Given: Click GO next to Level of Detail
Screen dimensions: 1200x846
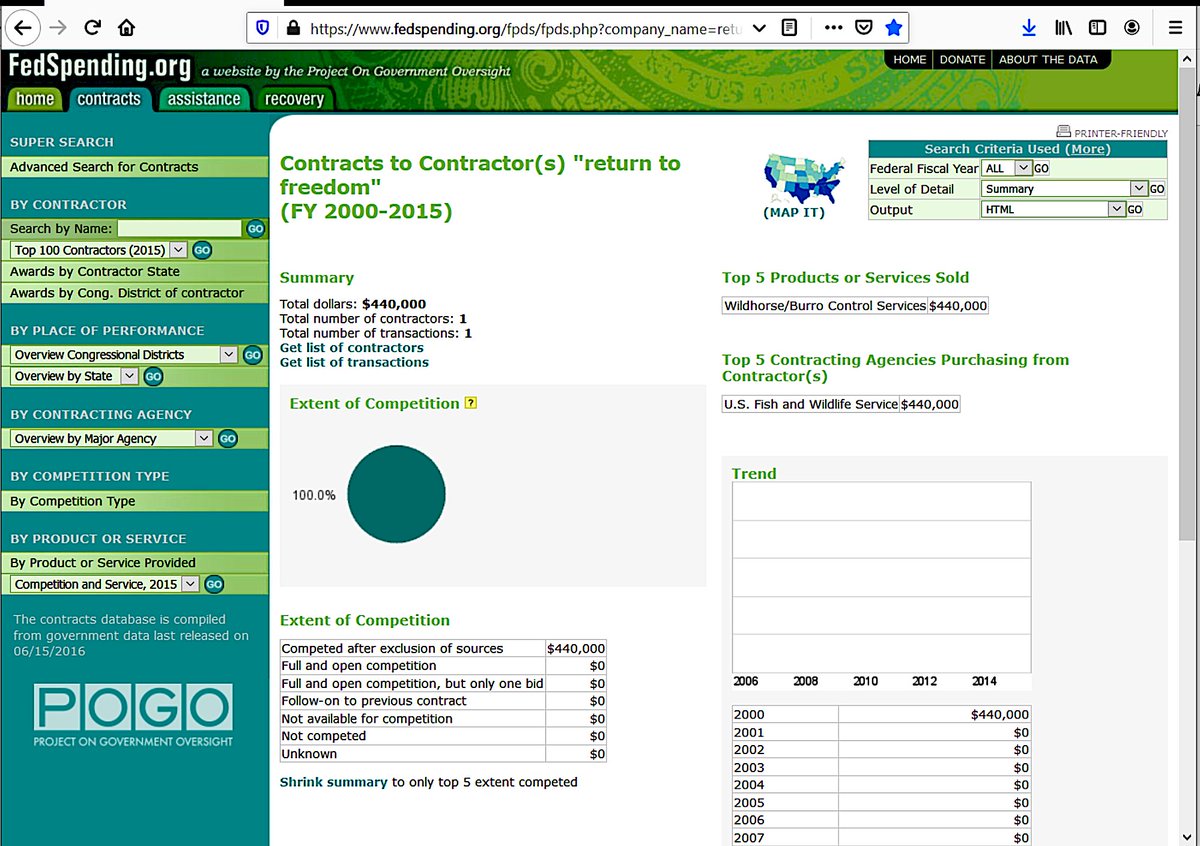Looking at the screenshot, I should click(x=1157, y=189).
